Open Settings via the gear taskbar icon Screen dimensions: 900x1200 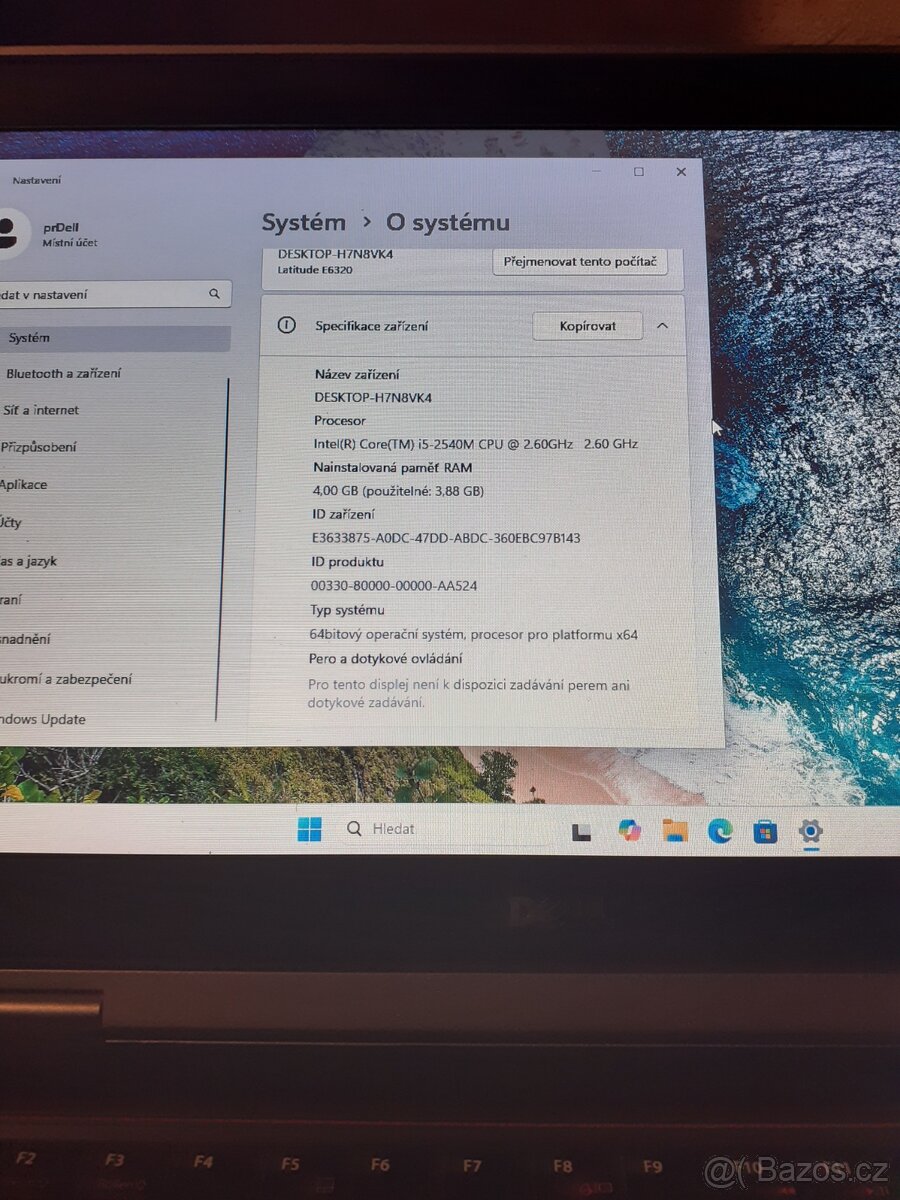pyautogui.click(x=809, y=831)
